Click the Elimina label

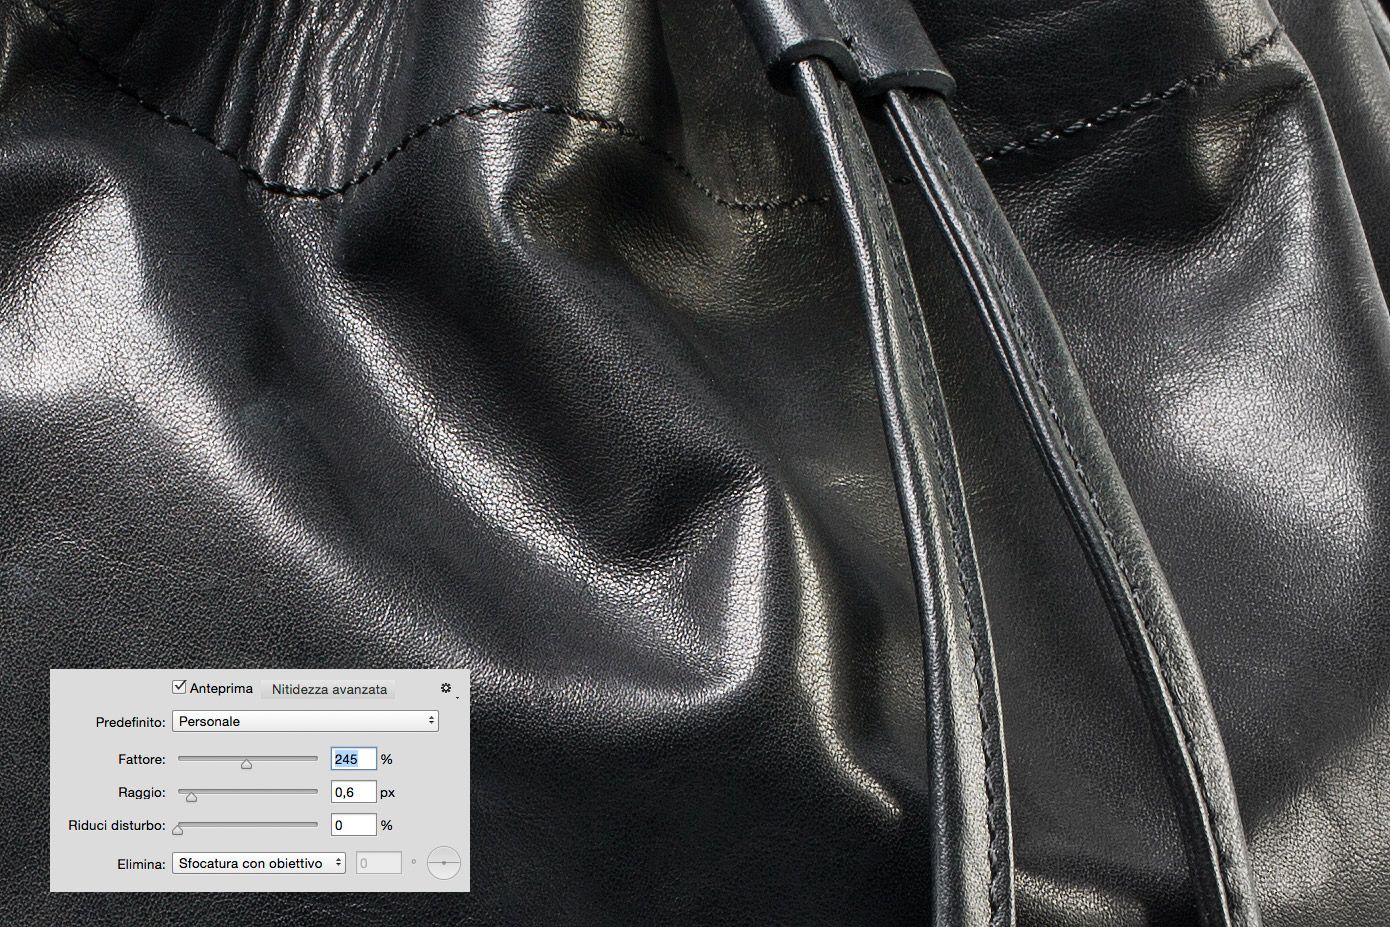[141, 864]
